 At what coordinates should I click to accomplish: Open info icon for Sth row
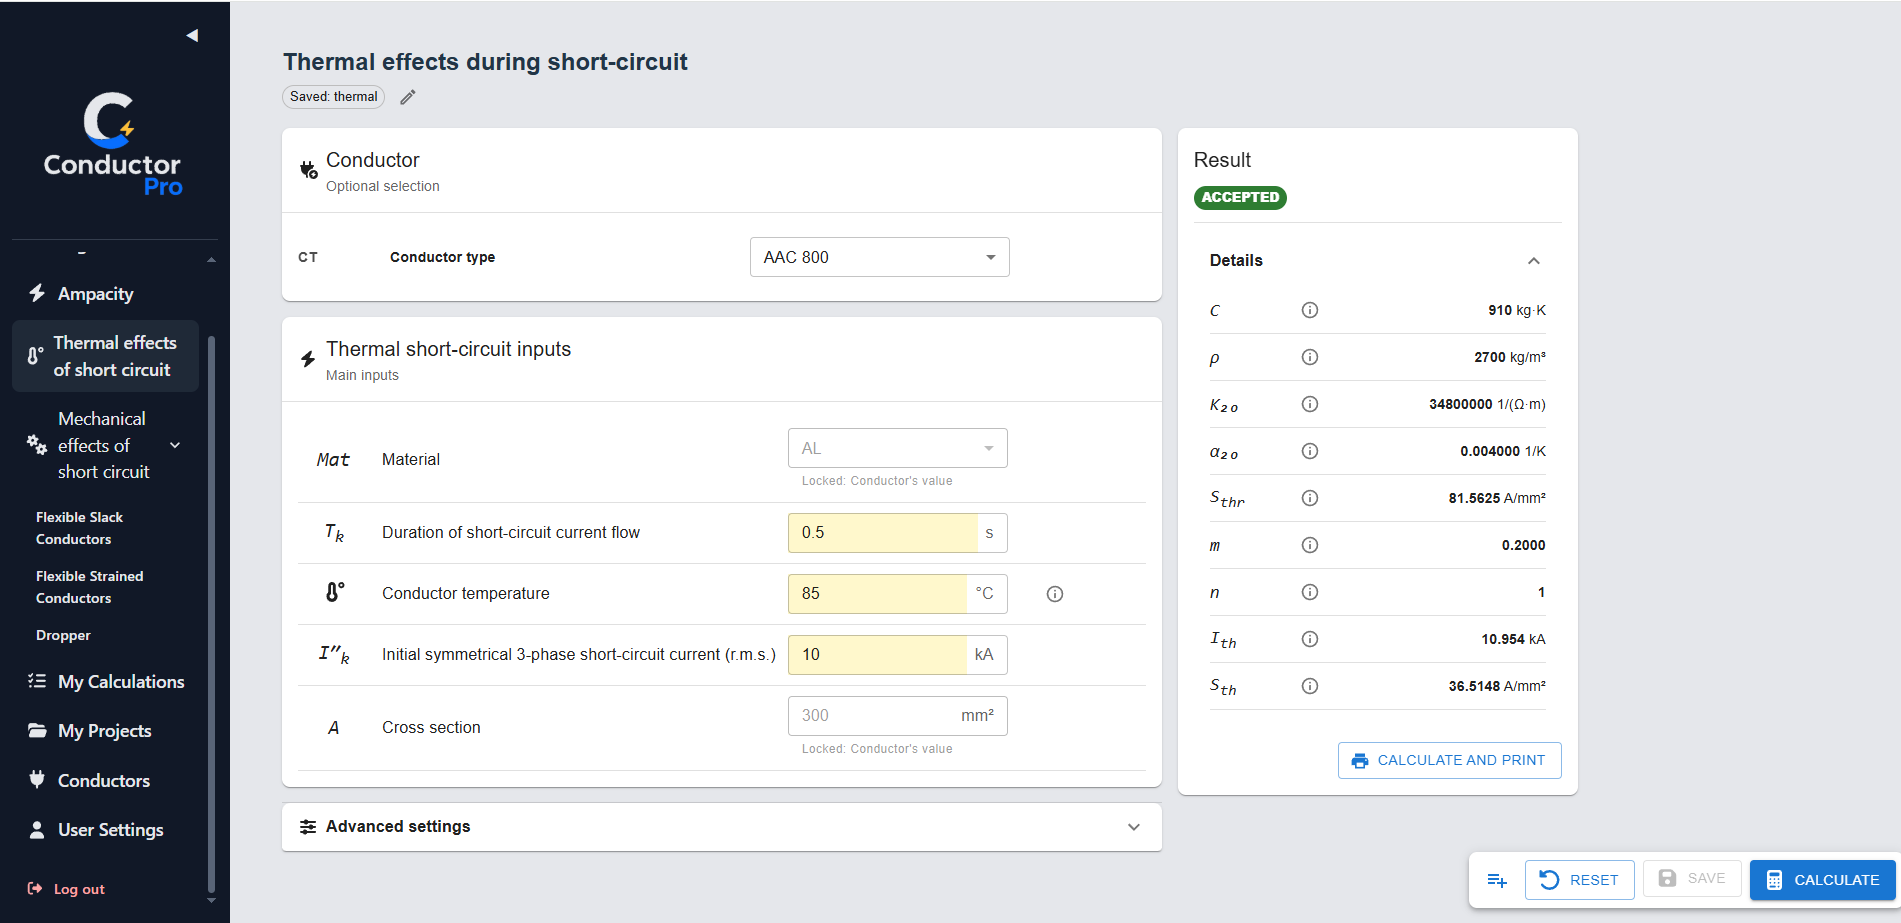1310,686
